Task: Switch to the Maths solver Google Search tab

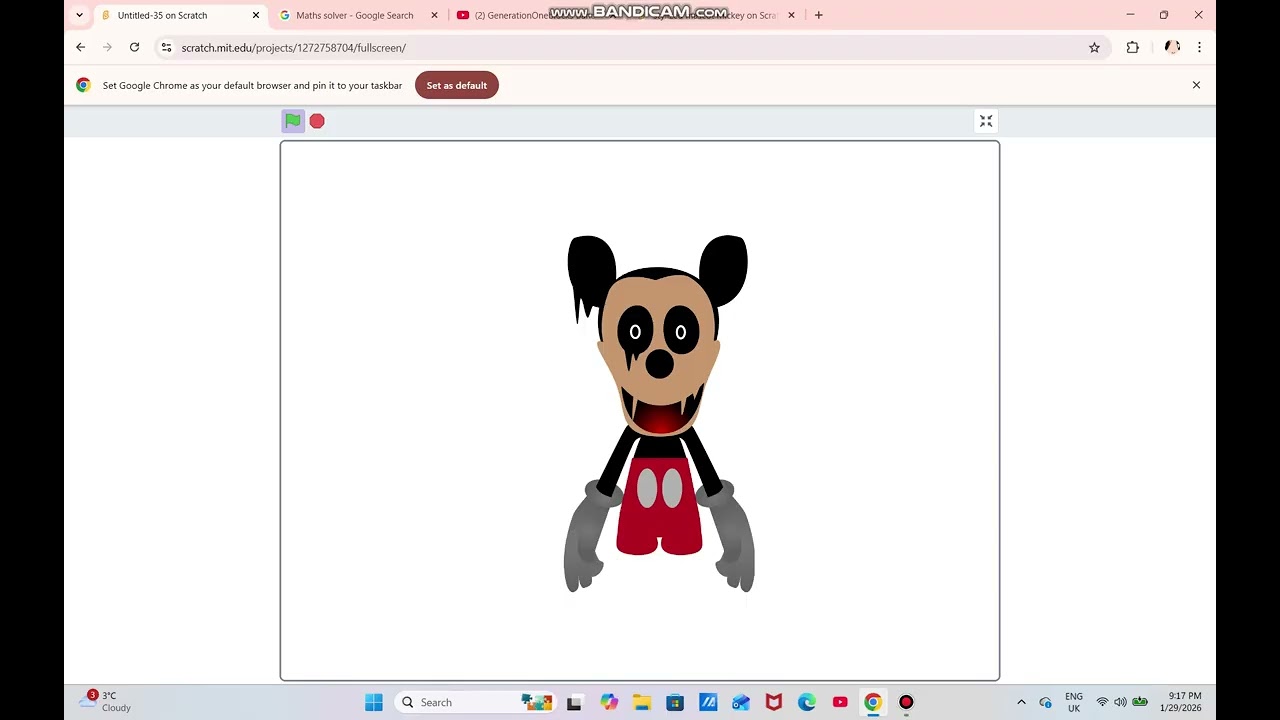Action: tap(356, 15)
